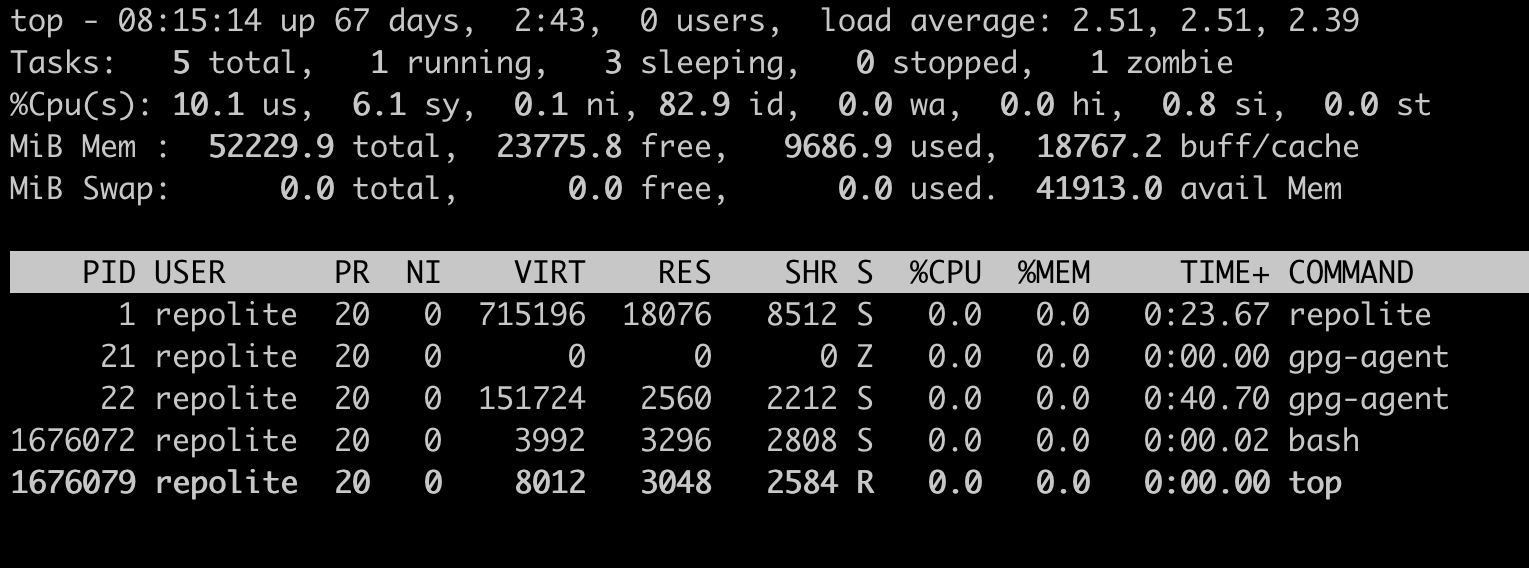
Task: Click the top command name in process list
Action: 1315,483
